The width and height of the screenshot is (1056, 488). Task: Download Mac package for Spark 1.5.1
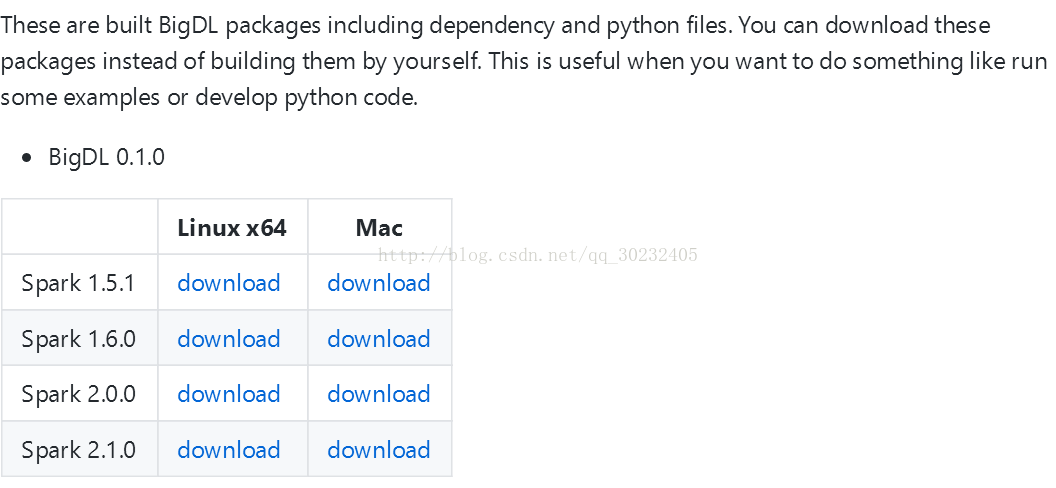pos(379,283)
